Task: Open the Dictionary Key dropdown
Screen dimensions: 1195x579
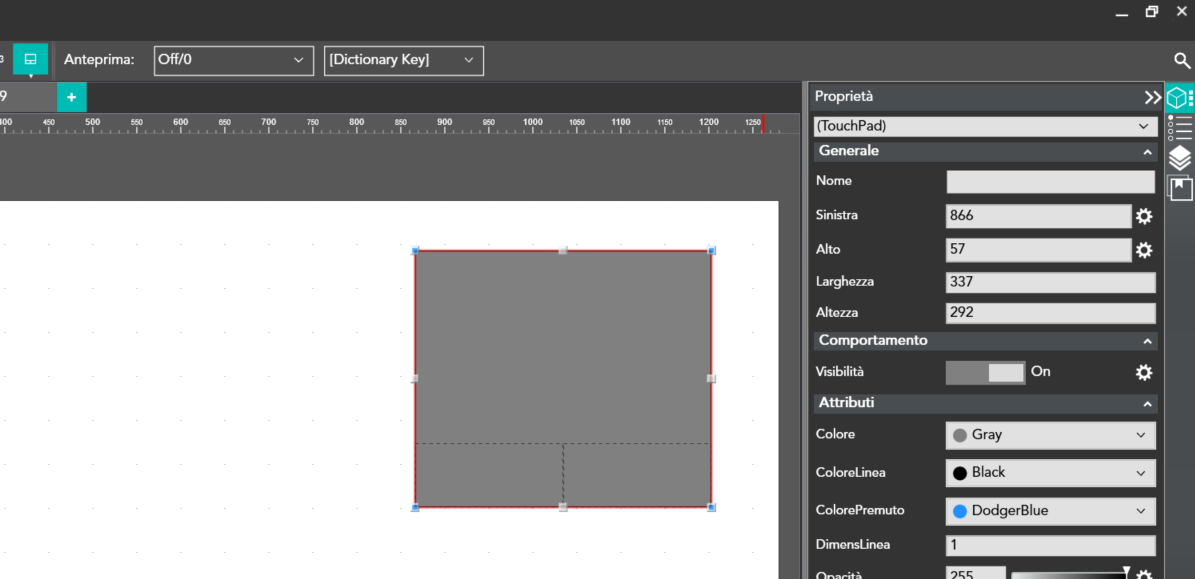Action: 403,60
